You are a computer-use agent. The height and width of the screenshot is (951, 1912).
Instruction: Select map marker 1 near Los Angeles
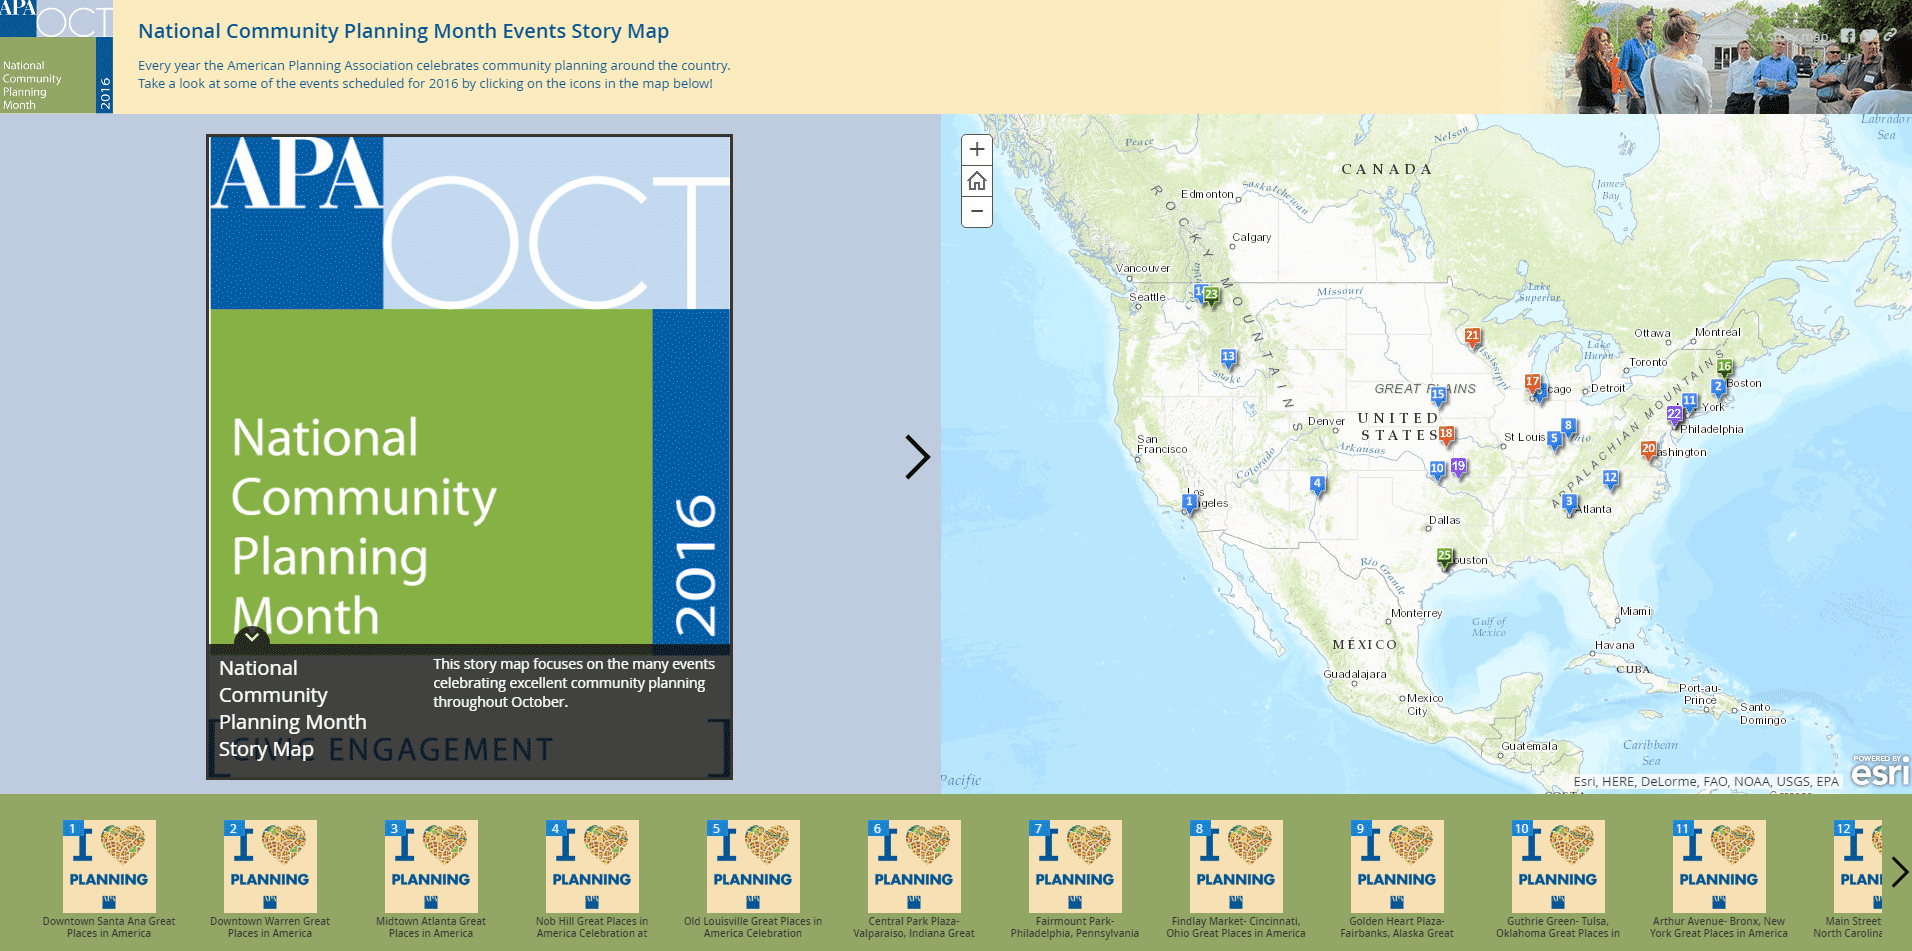click(x=1189, y=503)
